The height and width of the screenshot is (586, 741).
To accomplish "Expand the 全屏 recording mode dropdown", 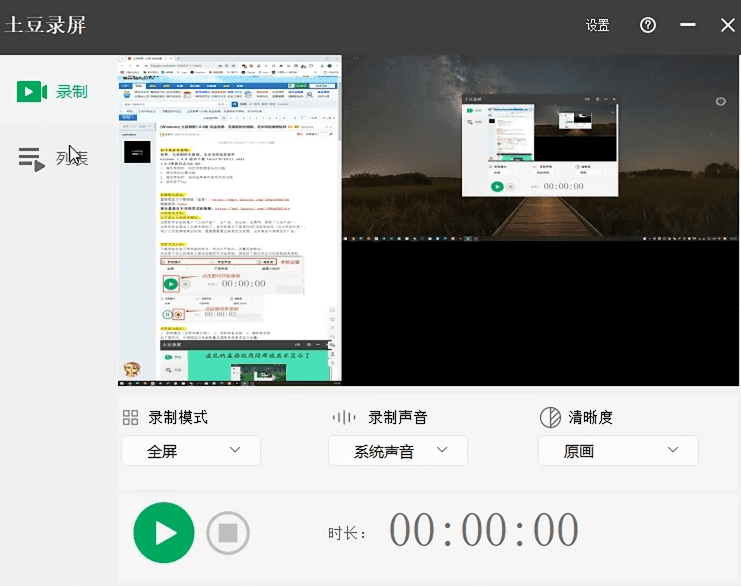I will pos(191,451).
